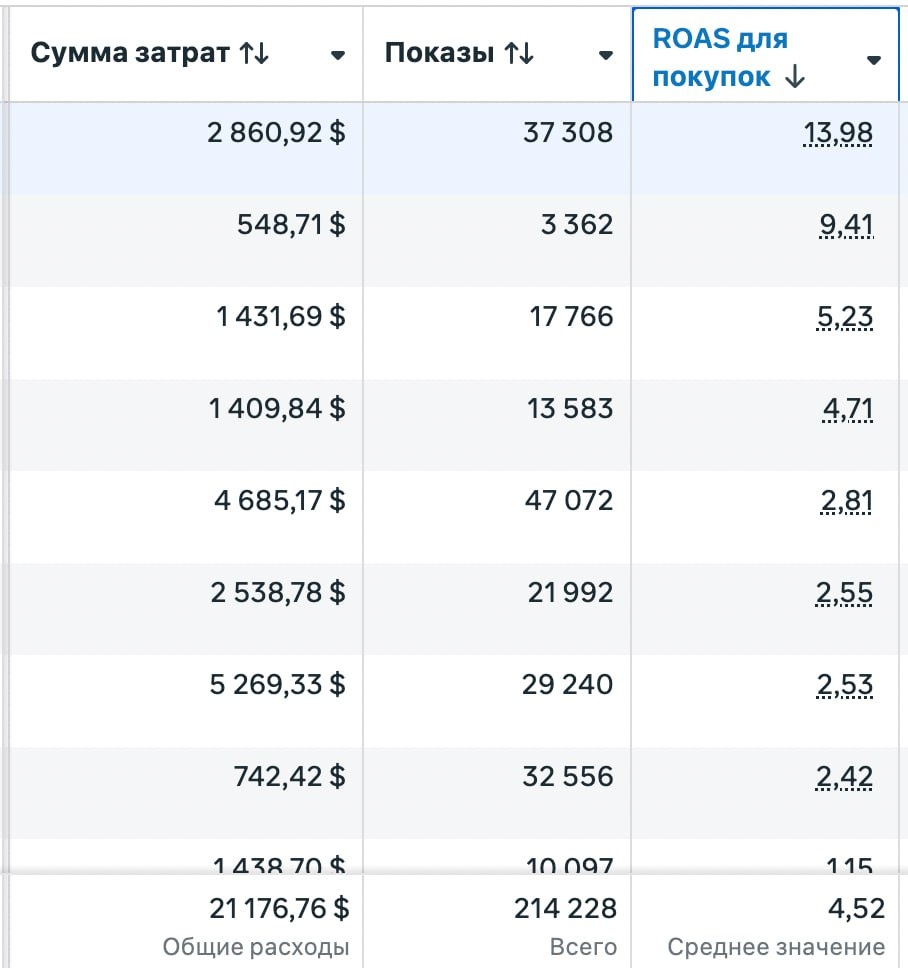Click the sort arrows beside Сумма затрат
The width and height of the screenshot is (908, 968).
pos(254,54)
